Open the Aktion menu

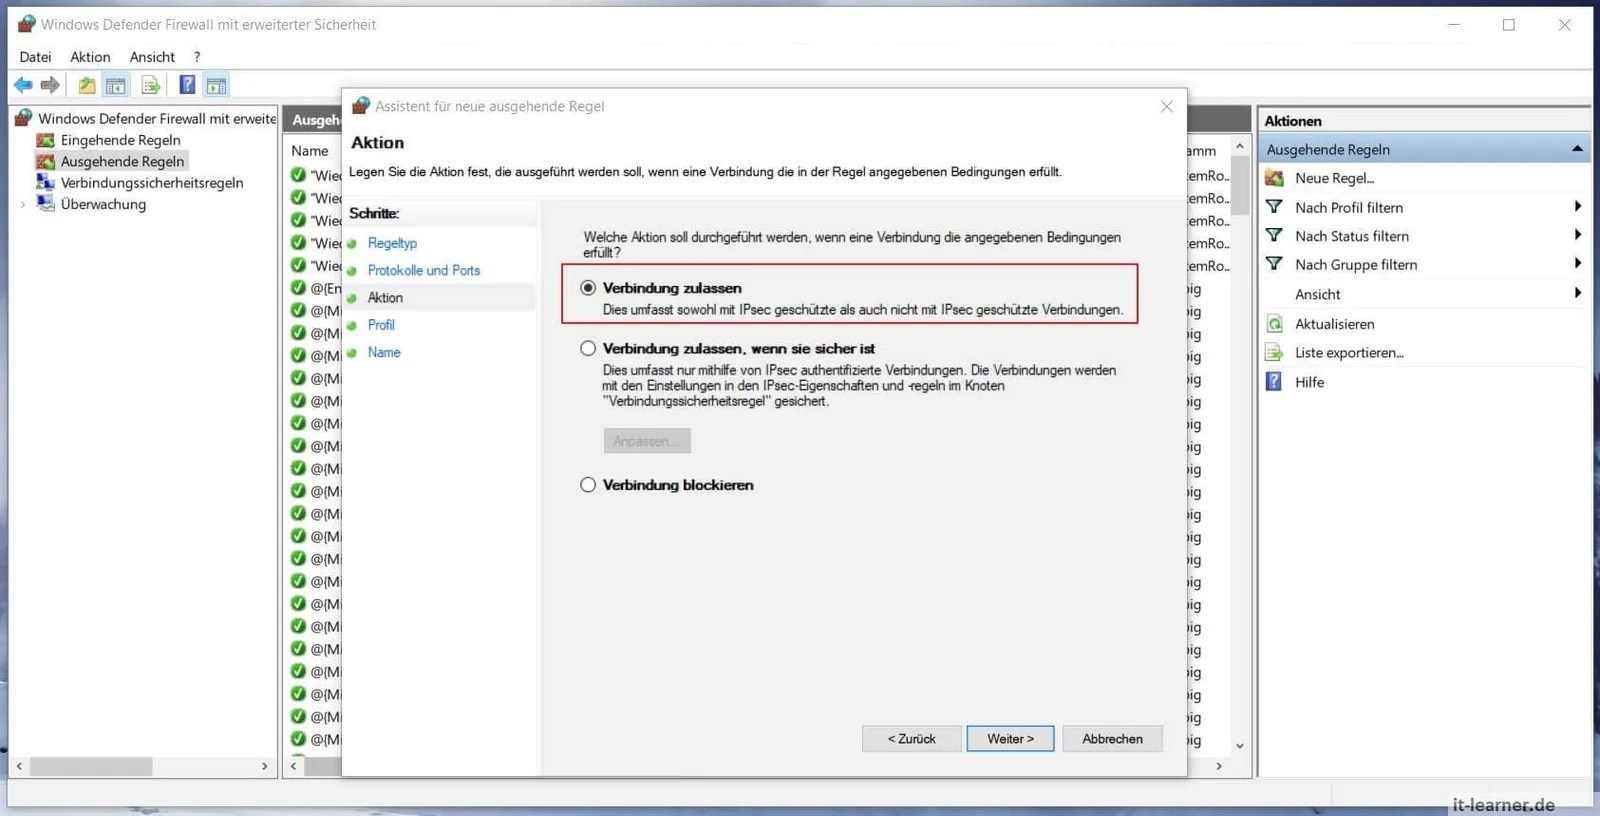(90, 57)
